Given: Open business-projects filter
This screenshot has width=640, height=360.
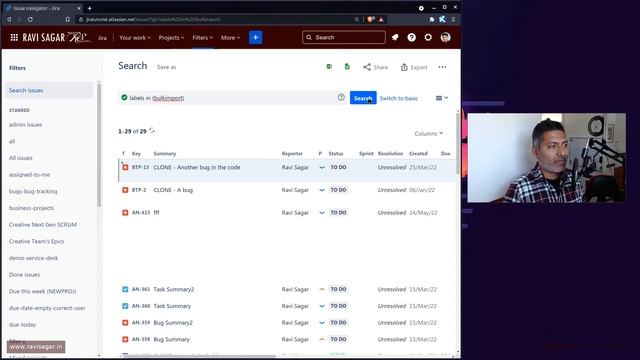Looking at the screenshot, I should click(31, 208).
